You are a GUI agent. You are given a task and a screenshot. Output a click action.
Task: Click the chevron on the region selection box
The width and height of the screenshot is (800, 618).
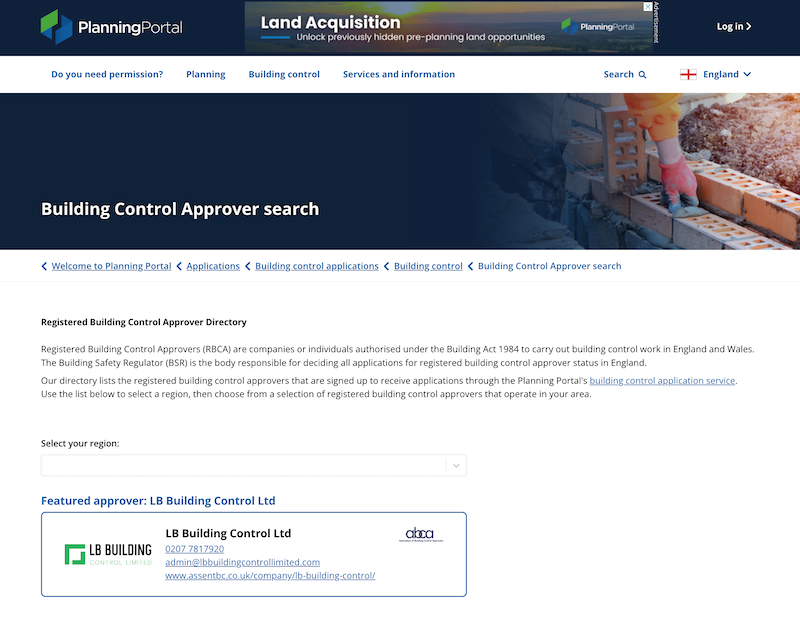[455, 465]
